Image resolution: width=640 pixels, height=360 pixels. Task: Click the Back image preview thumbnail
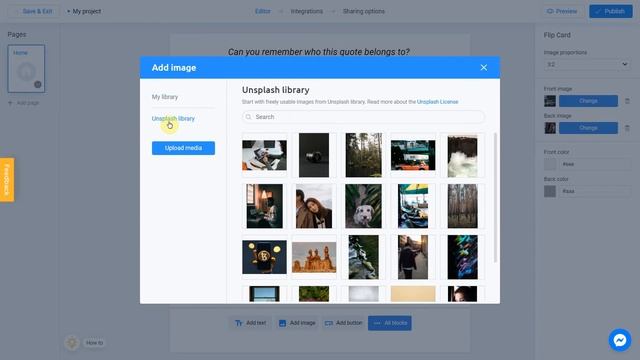pyautogui.click(x=550, y=128)
